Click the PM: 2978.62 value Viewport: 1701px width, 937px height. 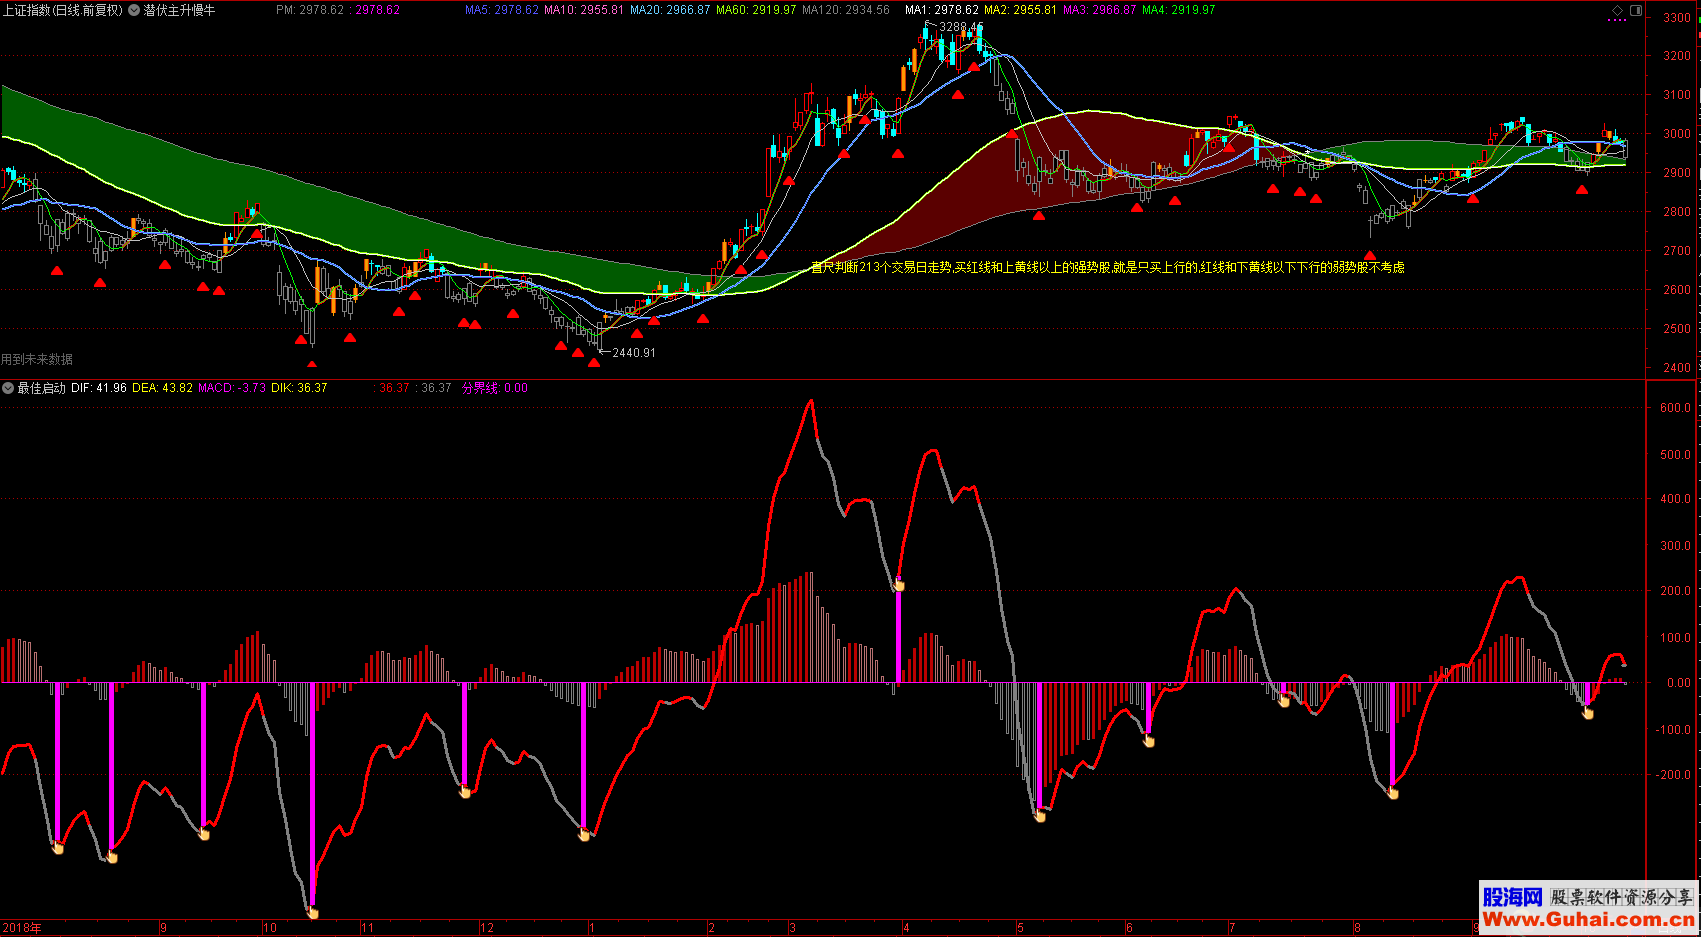(x=310, y=10)
